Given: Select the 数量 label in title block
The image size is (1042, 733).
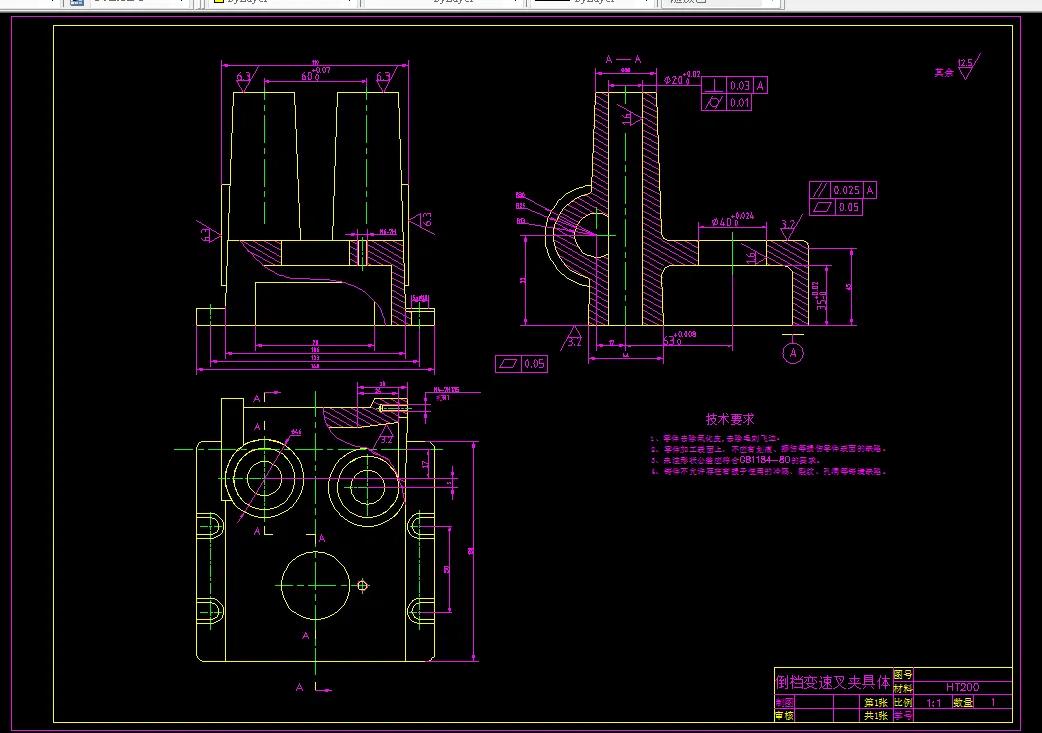Looking at the screenshot, I should click(963, 702).
